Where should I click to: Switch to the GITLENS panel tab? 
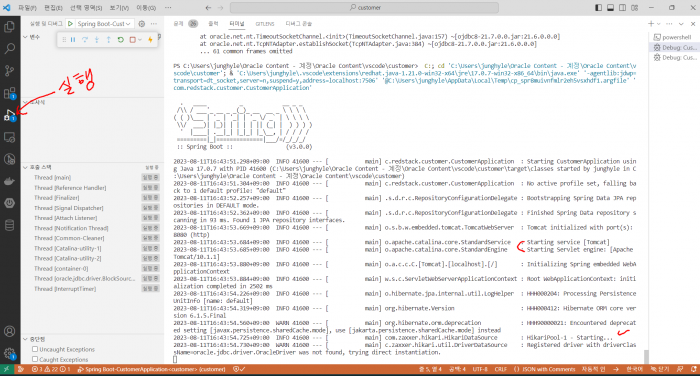point(265,24)
